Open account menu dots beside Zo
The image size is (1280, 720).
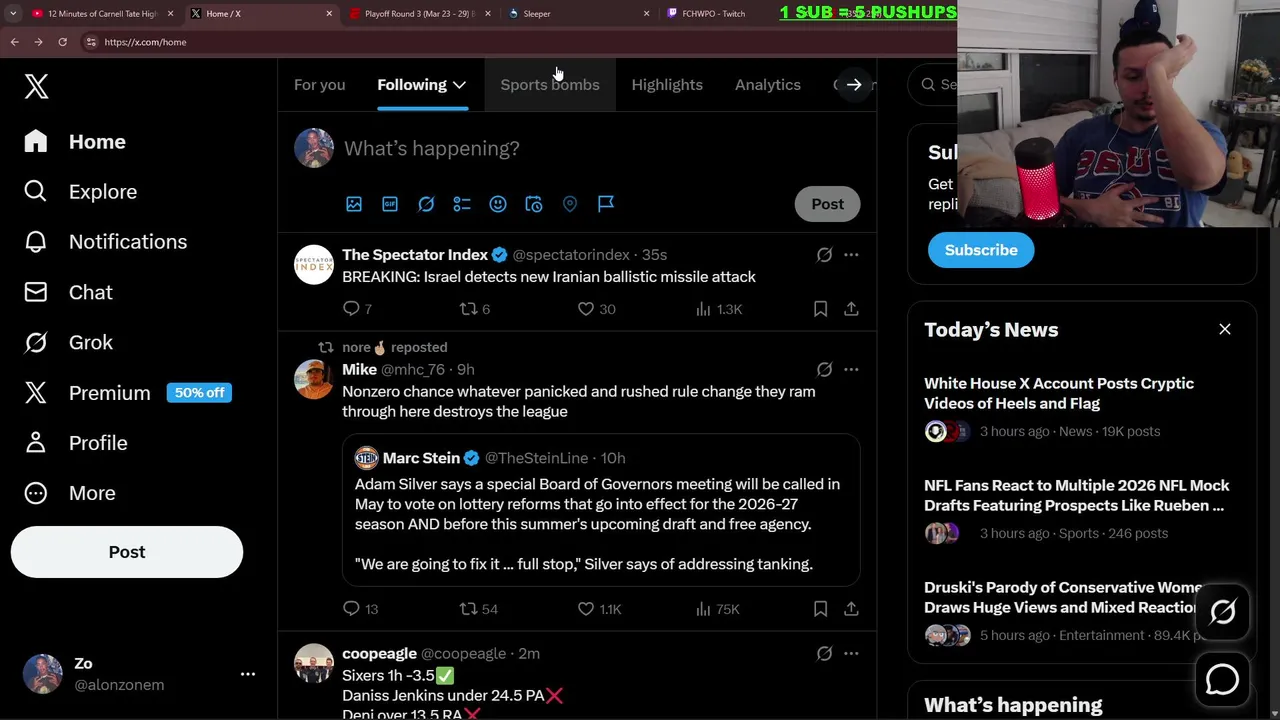248,675
